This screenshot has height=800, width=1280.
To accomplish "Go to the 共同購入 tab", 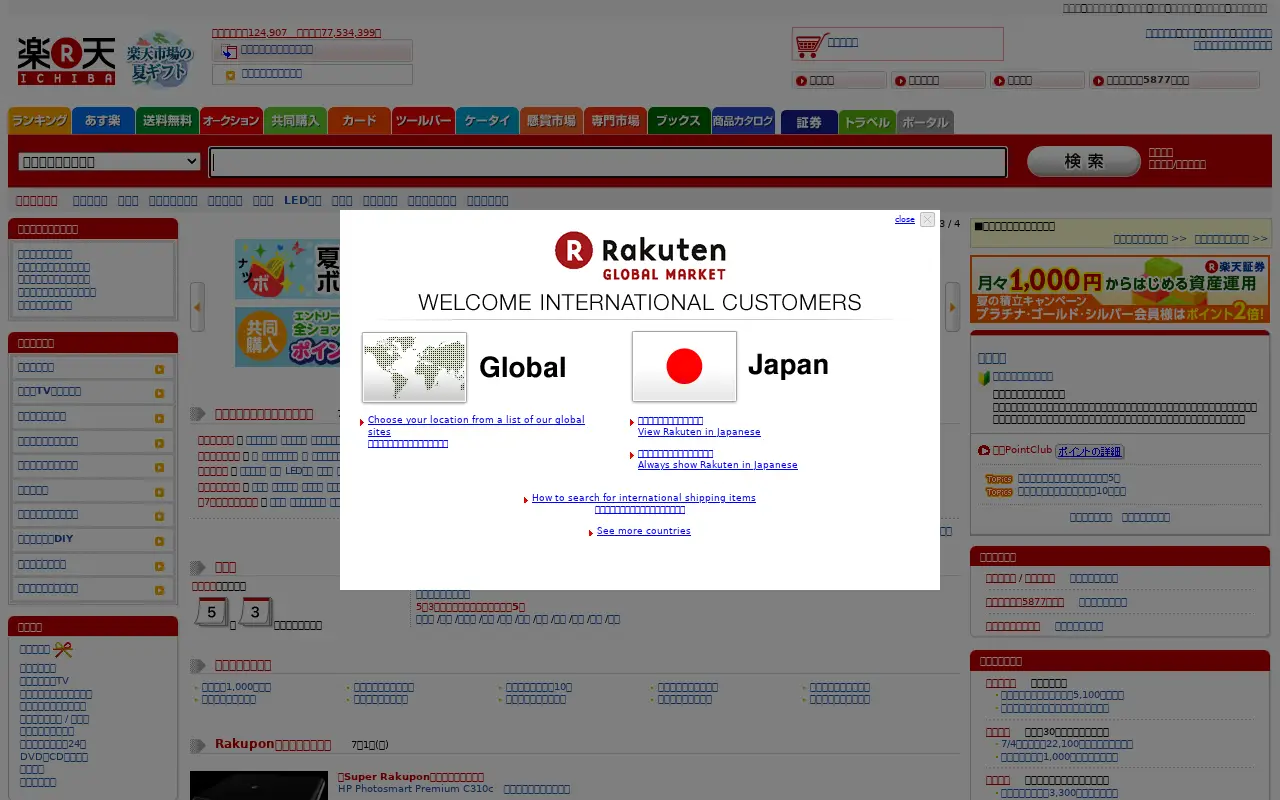I will pos(295,121).
